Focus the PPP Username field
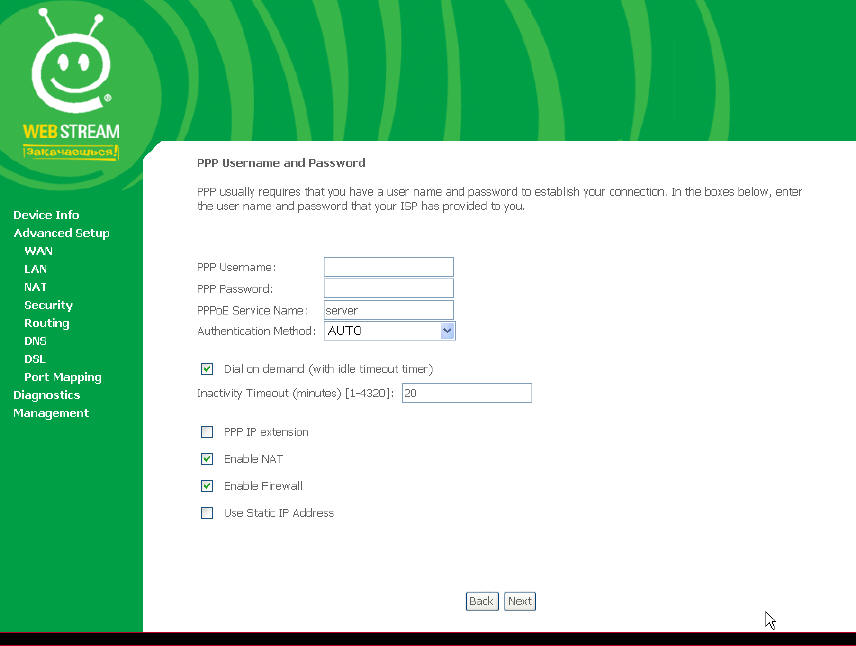This screenshot has width=856, height=646. 389,267
